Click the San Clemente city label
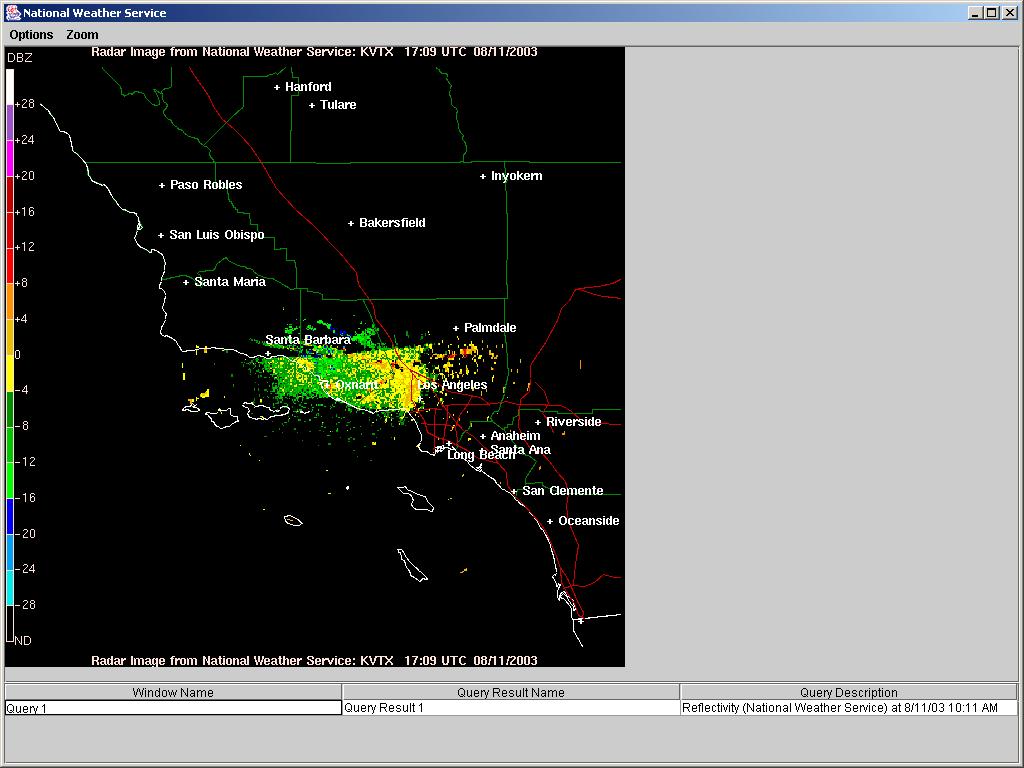 (562, 490)
